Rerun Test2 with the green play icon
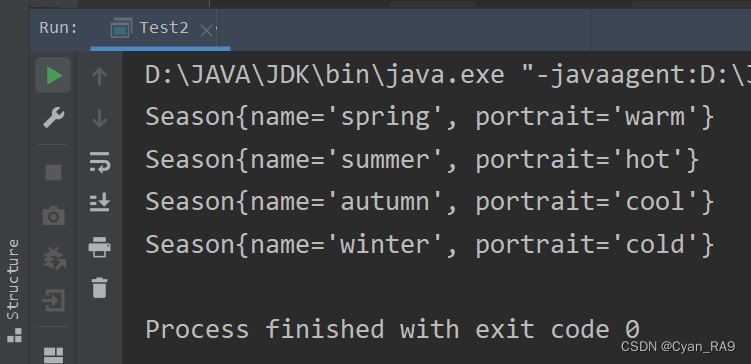 coord(53,76)
